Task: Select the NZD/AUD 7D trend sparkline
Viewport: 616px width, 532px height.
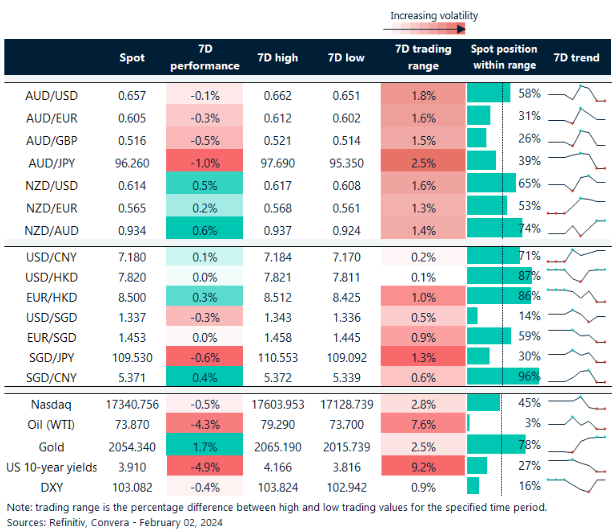Action: (577, 227)
